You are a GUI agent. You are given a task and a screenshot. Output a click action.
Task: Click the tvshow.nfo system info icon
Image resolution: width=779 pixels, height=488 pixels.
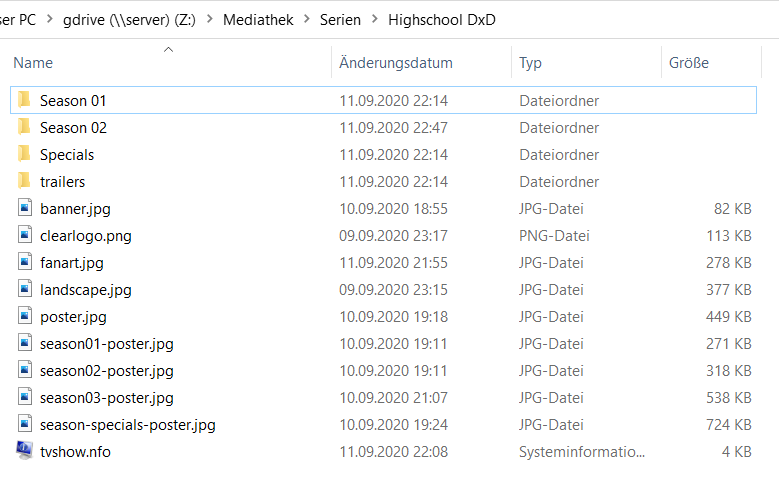(x=24, y=451)
